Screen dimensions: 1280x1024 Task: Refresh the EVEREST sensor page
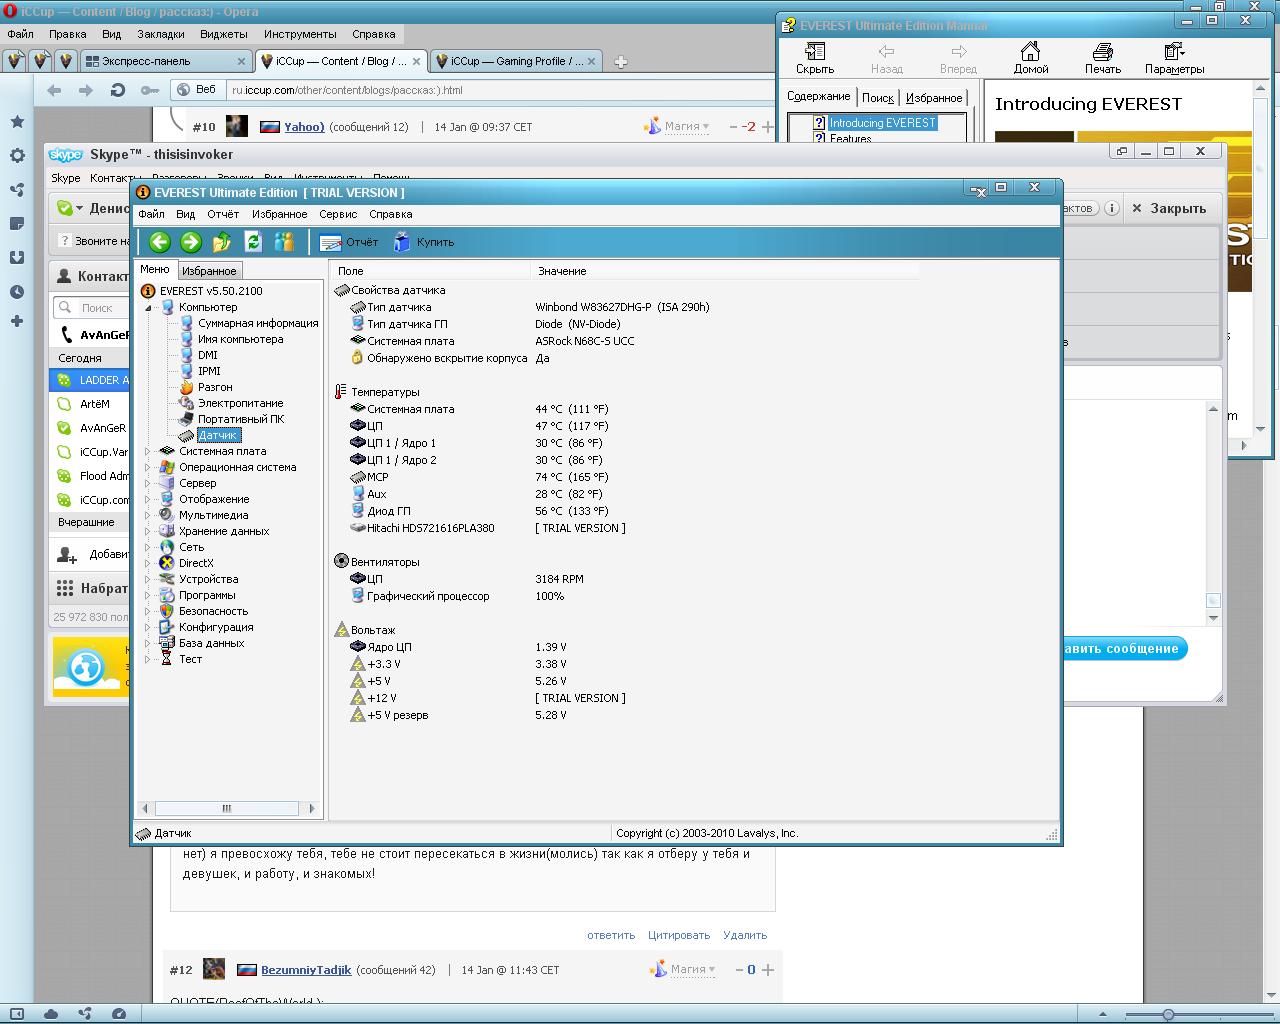tap(253, 242)
